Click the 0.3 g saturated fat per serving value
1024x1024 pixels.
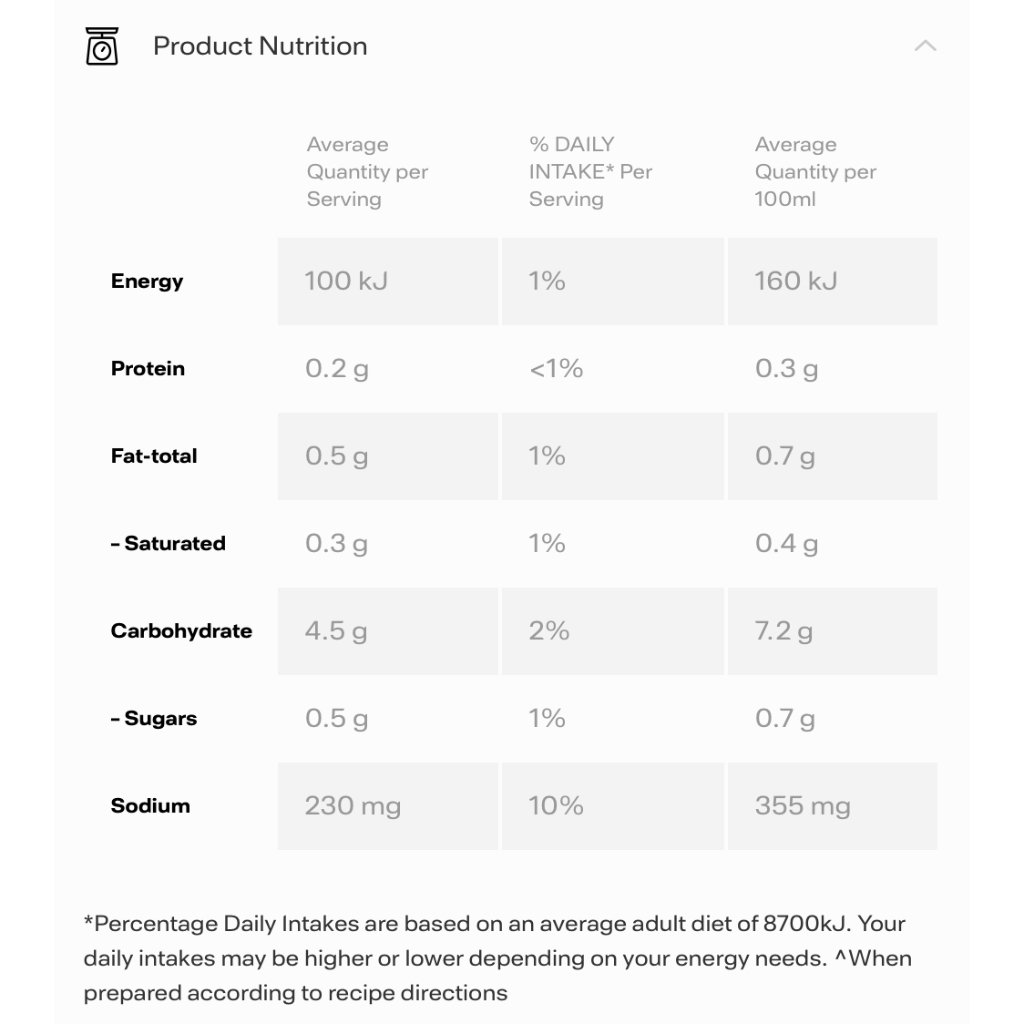[x=336, y=543]
